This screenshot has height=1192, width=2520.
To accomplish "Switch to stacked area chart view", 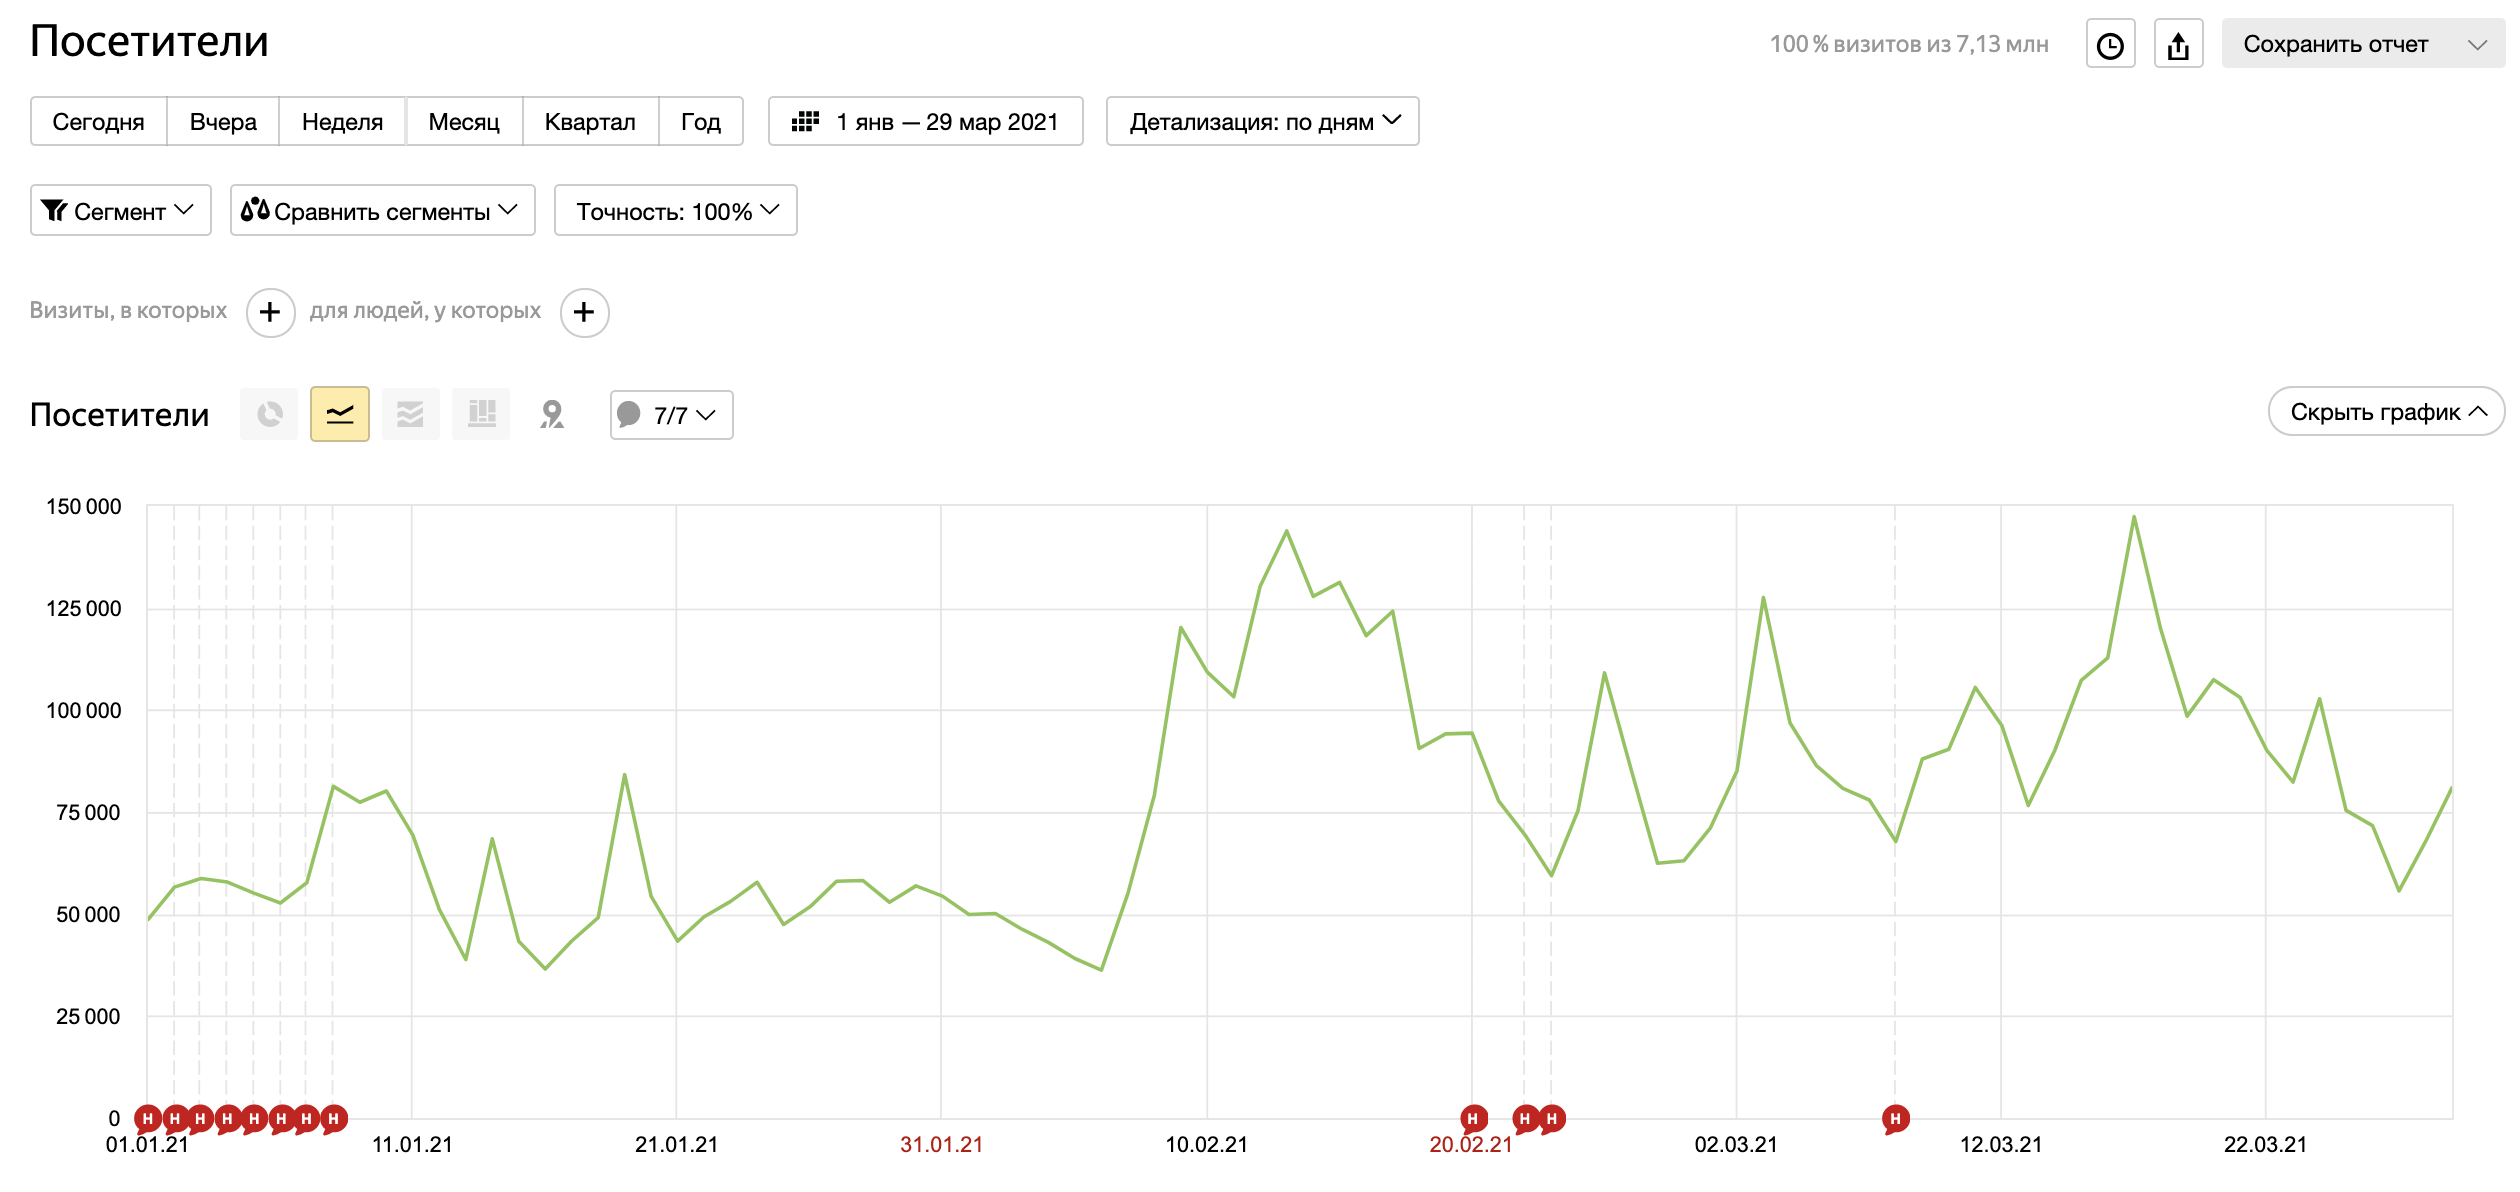I will (410, 414).
